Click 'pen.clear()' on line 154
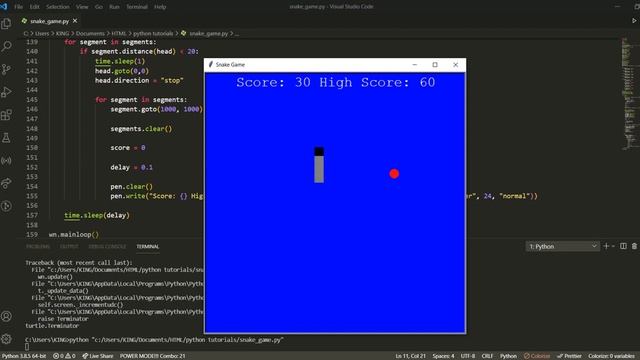The height and width of the screenshot is (360, 640). point(131,187)
